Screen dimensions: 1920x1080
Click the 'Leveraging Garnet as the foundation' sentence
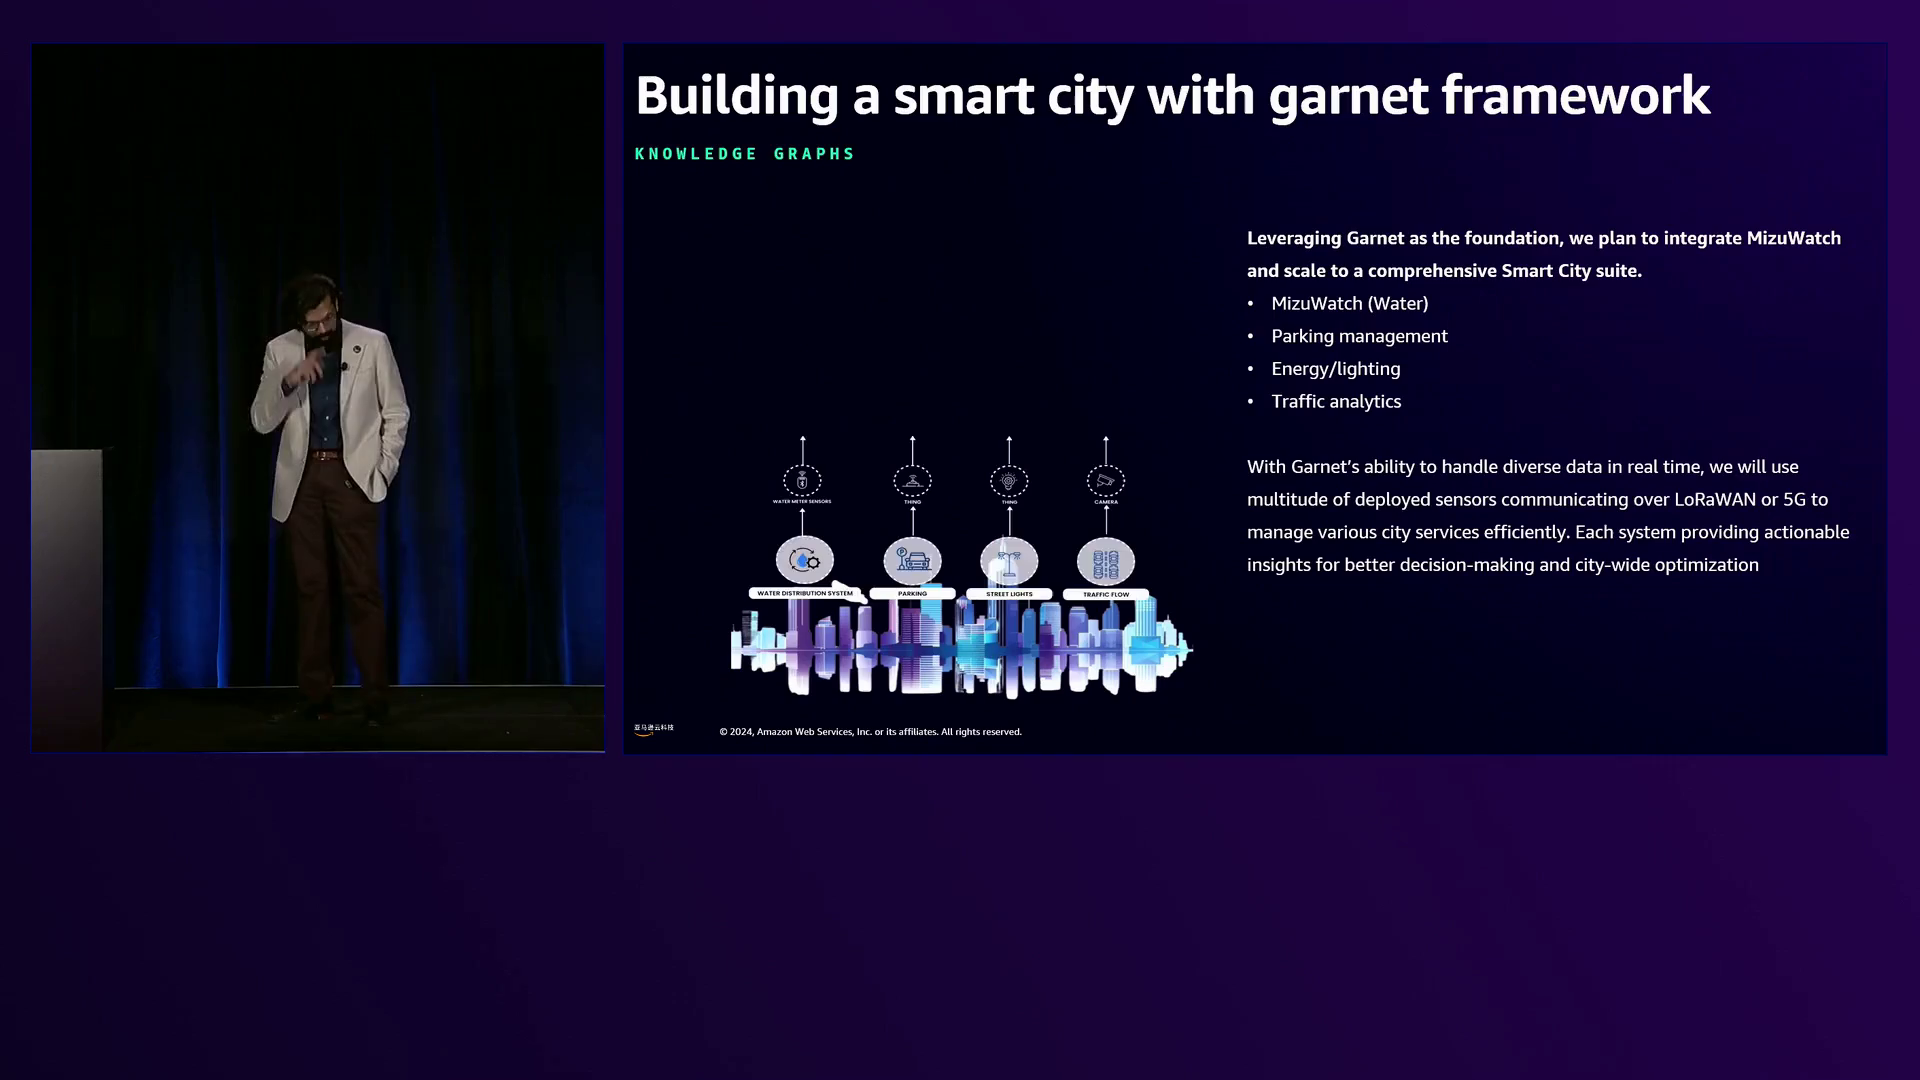point(1544,254)
